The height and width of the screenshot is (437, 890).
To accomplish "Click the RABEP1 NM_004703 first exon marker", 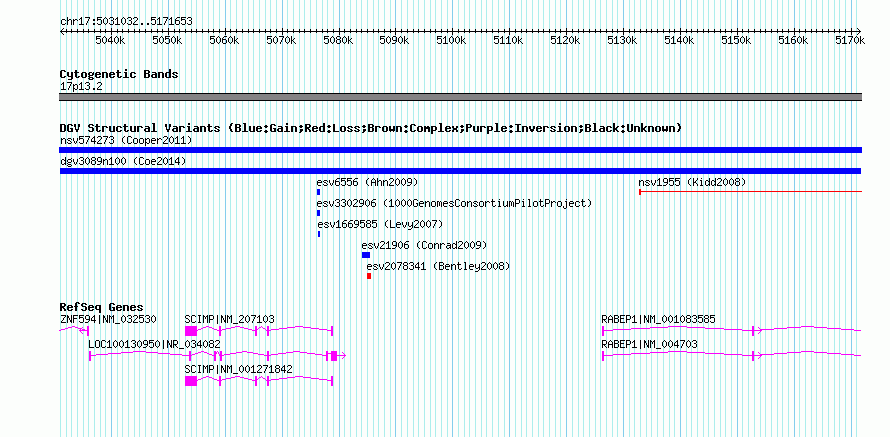I will coord(603,356).
